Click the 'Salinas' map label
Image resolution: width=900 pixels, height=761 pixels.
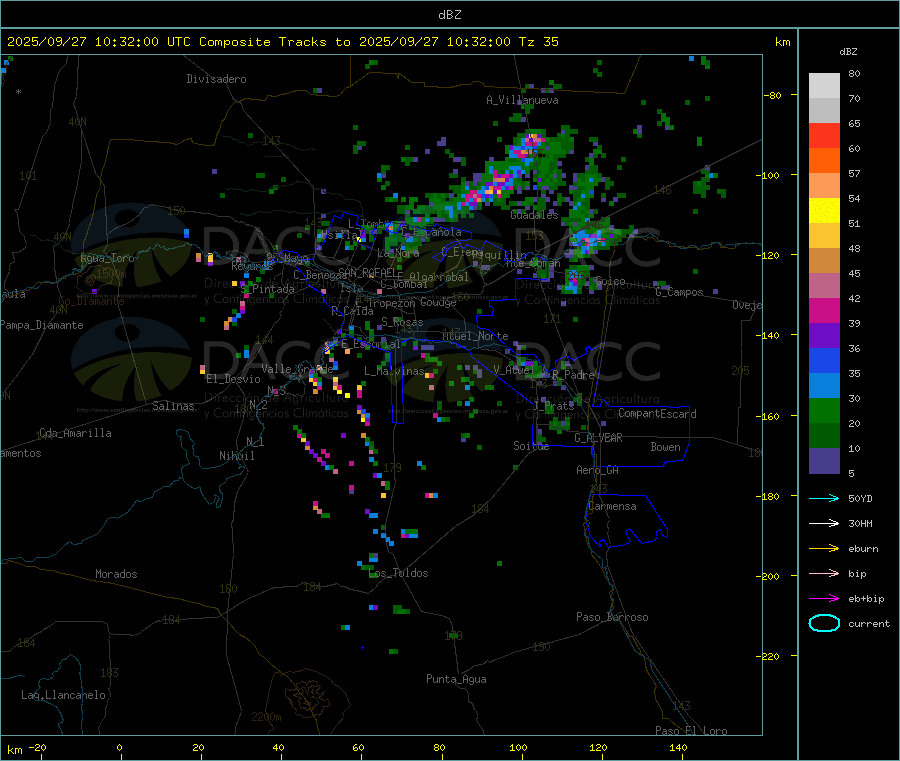coord(173,406)
